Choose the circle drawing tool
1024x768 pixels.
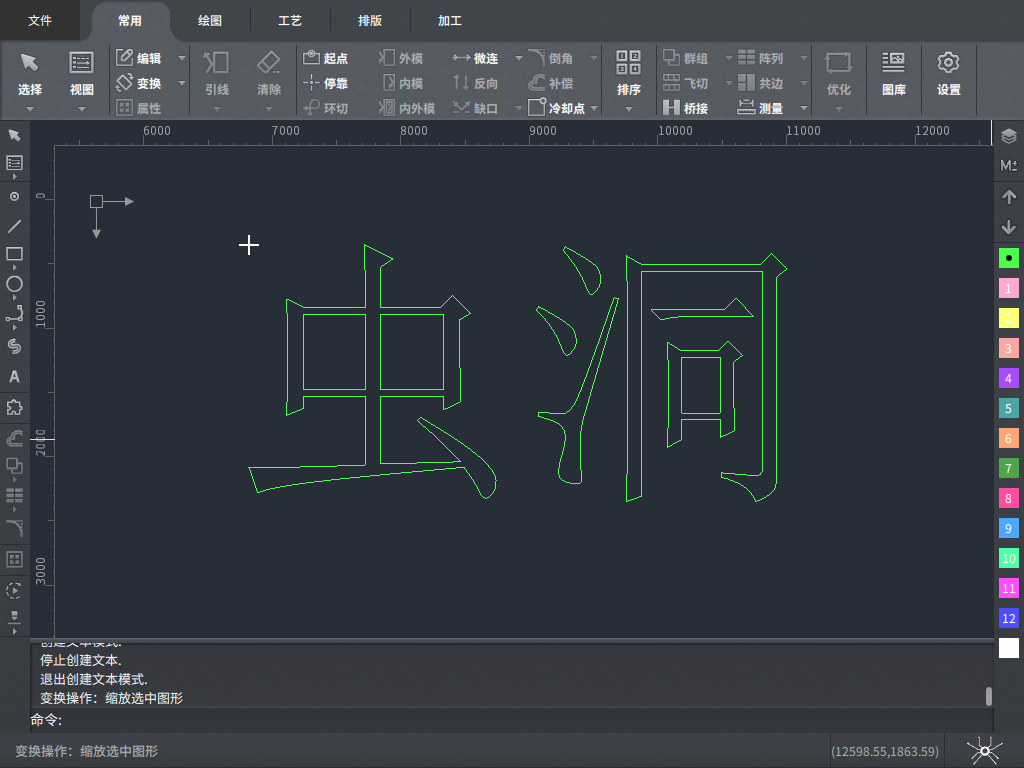14,284
